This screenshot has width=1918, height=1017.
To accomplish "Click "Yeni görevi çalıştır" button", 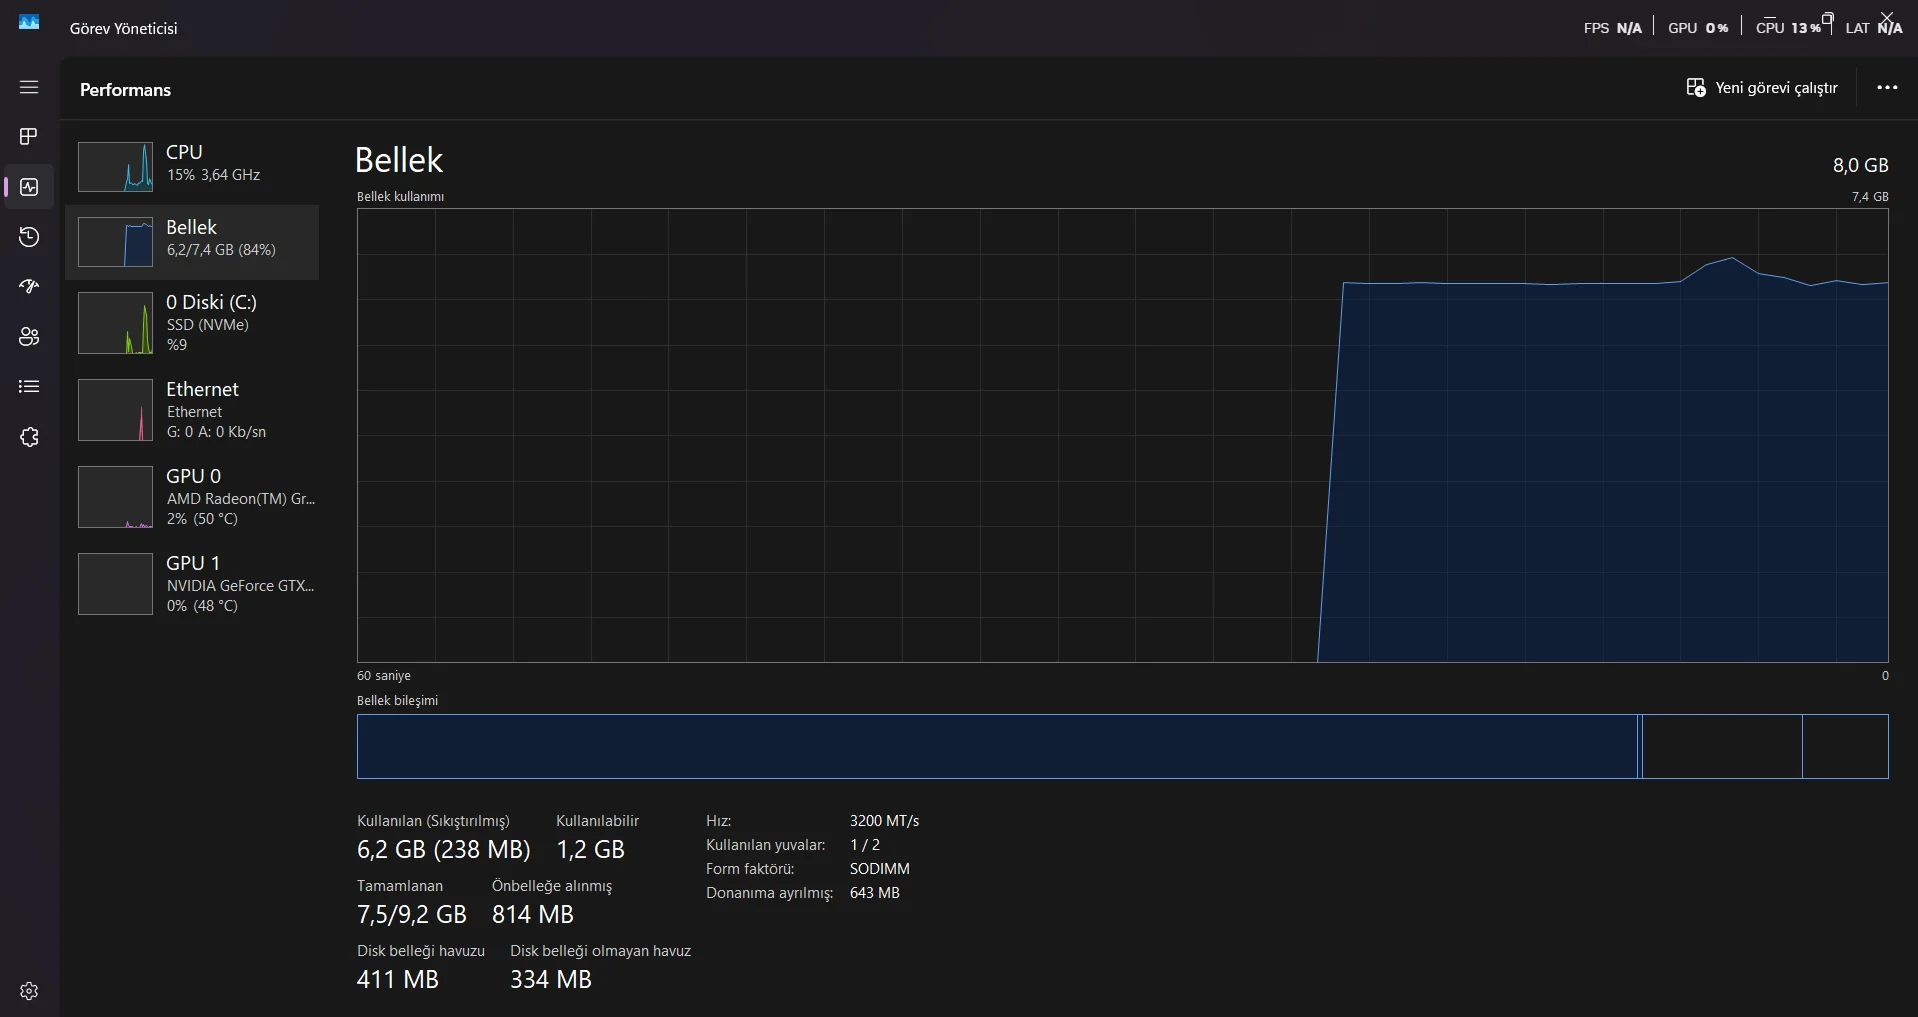I will pyautogui.click(x=1762, y=88).
